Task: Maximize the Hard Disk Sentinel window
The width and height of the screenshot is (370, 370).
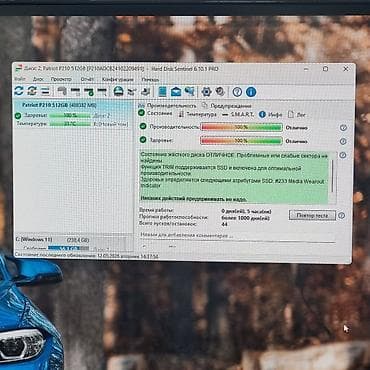Action: point(326,69)
